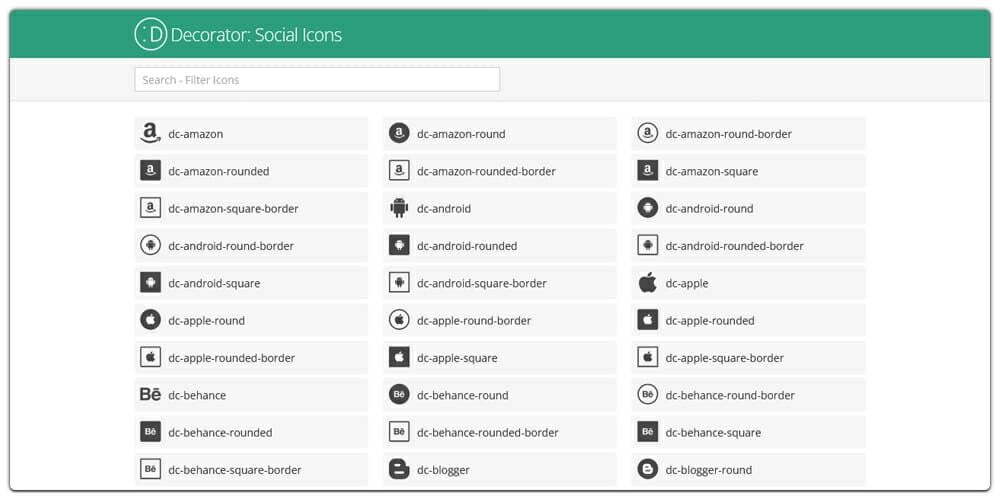Focus the Search - Filter Icons field
Image resolution: width=1000 pixels, height=500 pixels.
[x=317, y=80]
